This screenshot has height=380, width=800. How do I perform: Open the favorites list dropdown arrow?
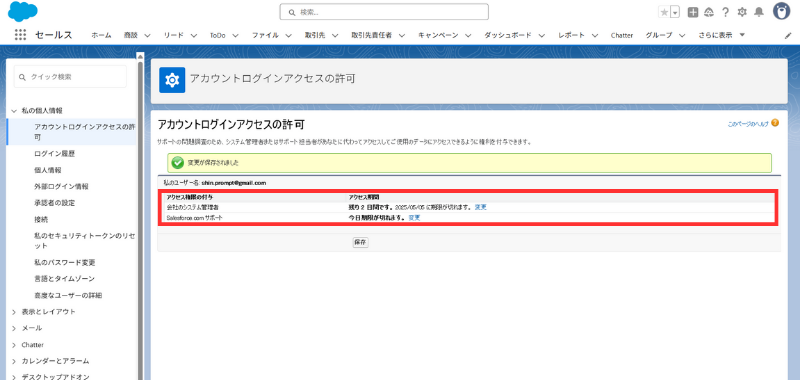pyautogui.click(x=675, y=12)
